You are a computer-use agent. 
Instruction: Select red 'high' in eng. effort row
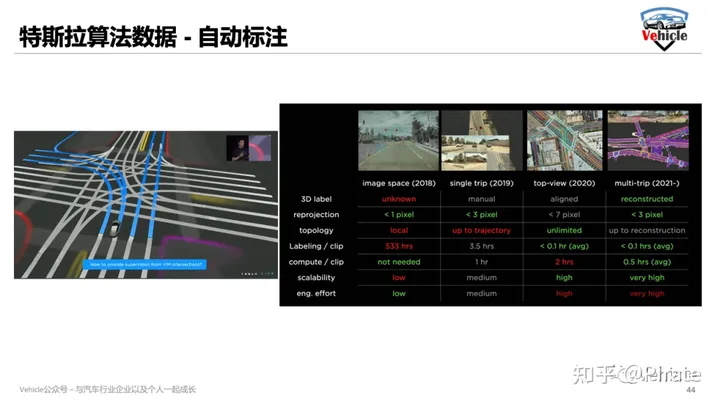pyautogui.click(x=564, y=293)
